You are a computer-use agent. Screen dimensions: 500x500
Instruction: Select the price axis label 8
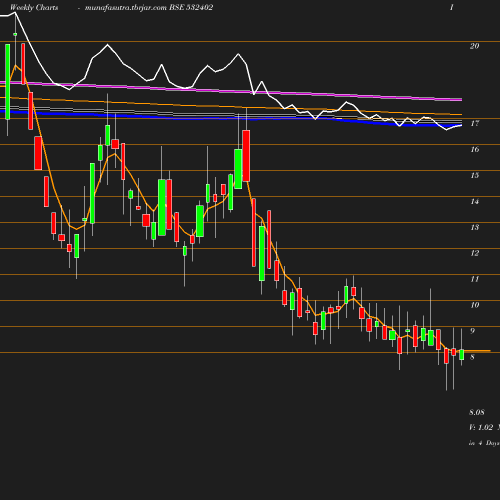coord(472,357)
